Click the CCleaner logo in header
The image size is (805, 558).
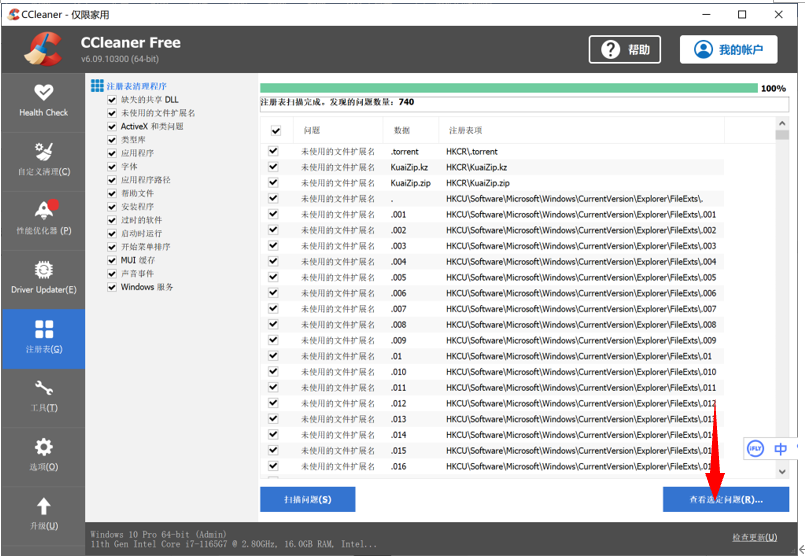(x=43, y=49)
